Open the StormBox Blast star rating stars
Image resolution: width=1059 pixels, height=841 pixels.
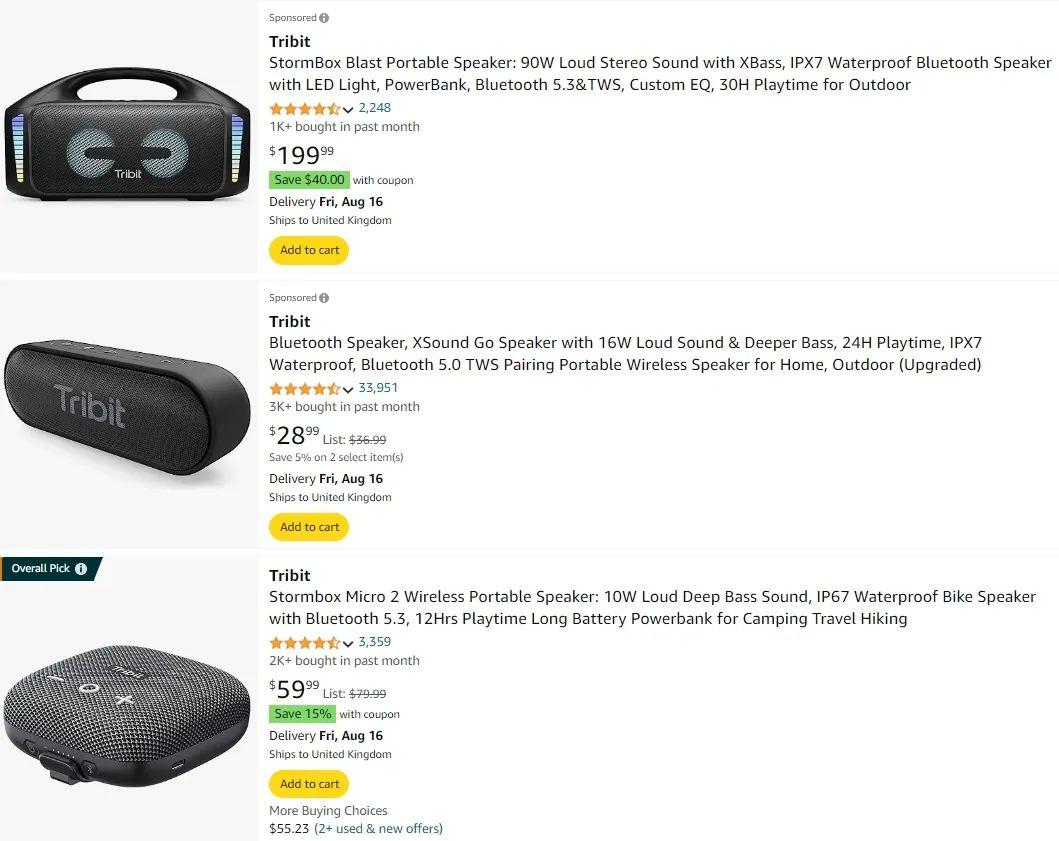304,109
